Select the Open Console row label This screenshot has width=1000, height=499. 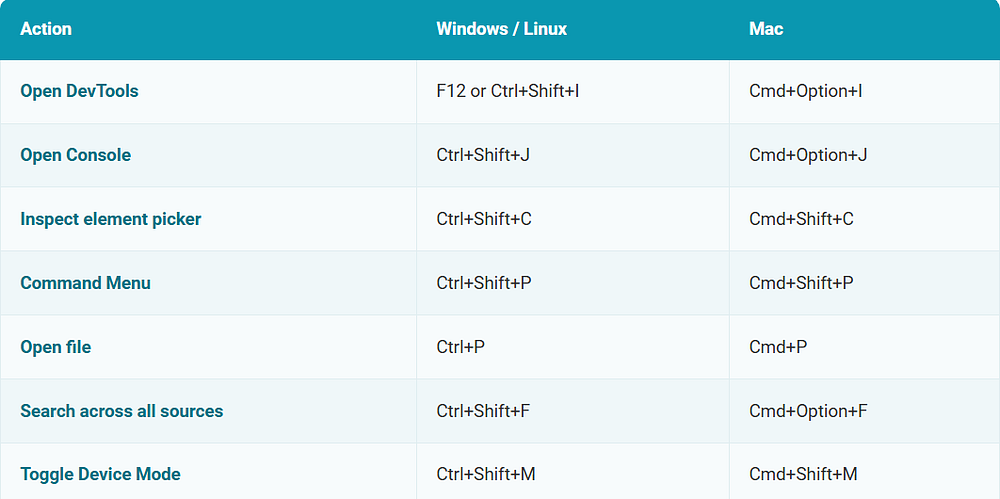(75, 155)
